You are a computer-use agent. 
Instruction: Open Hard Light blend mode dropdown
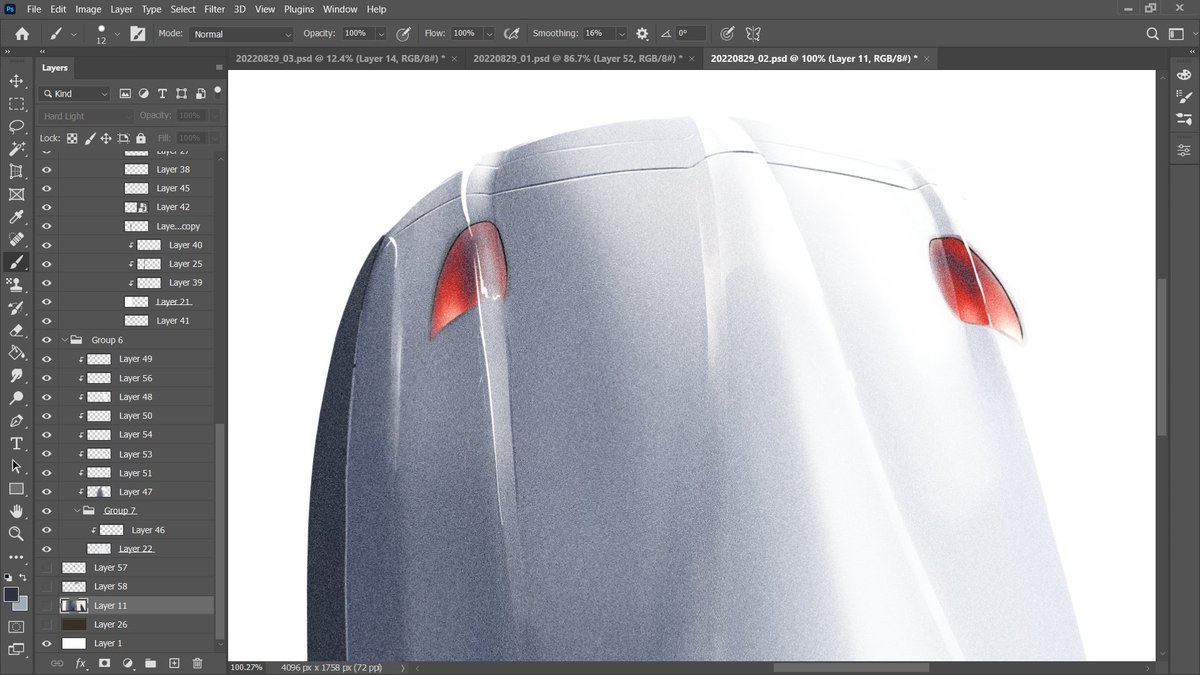(x=85, y=116)
